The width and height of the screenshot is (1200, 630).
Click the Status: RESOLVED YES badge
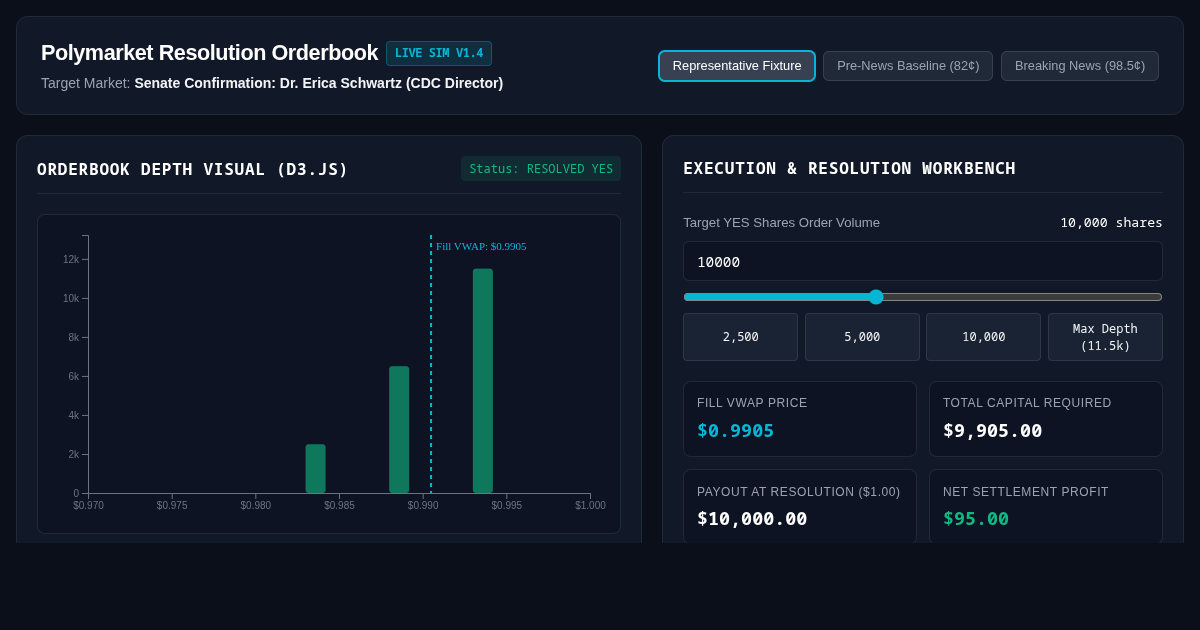tap(541, 169)
